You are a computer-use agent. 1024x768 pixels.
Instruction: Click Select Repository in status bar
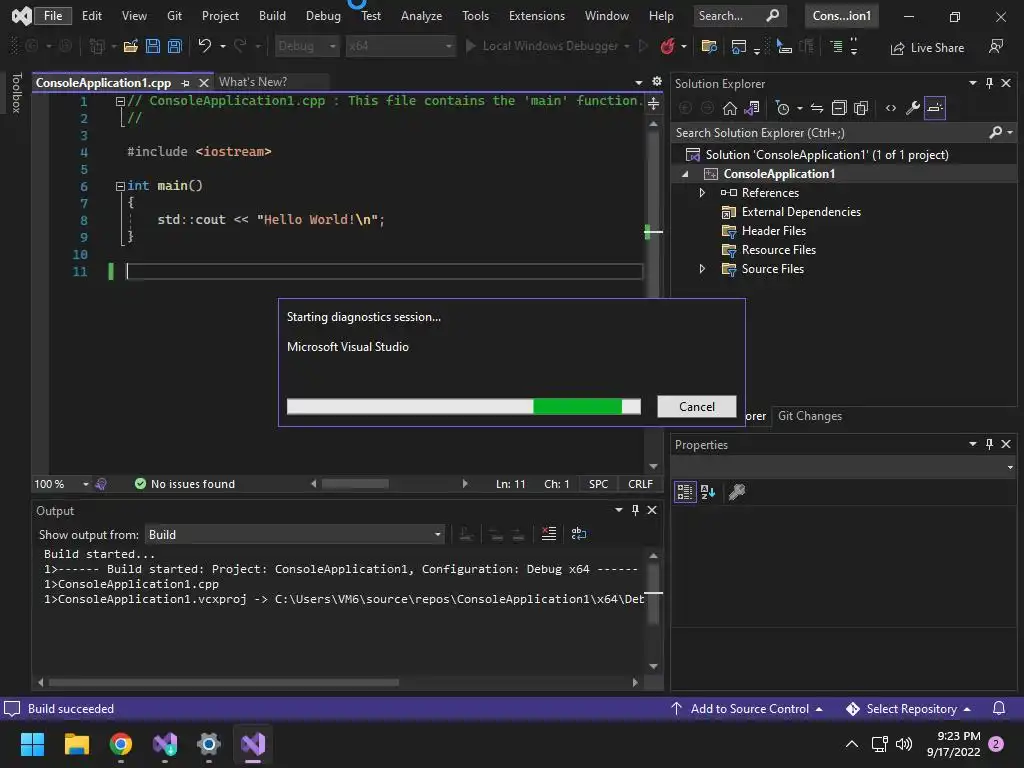point(910,709)
